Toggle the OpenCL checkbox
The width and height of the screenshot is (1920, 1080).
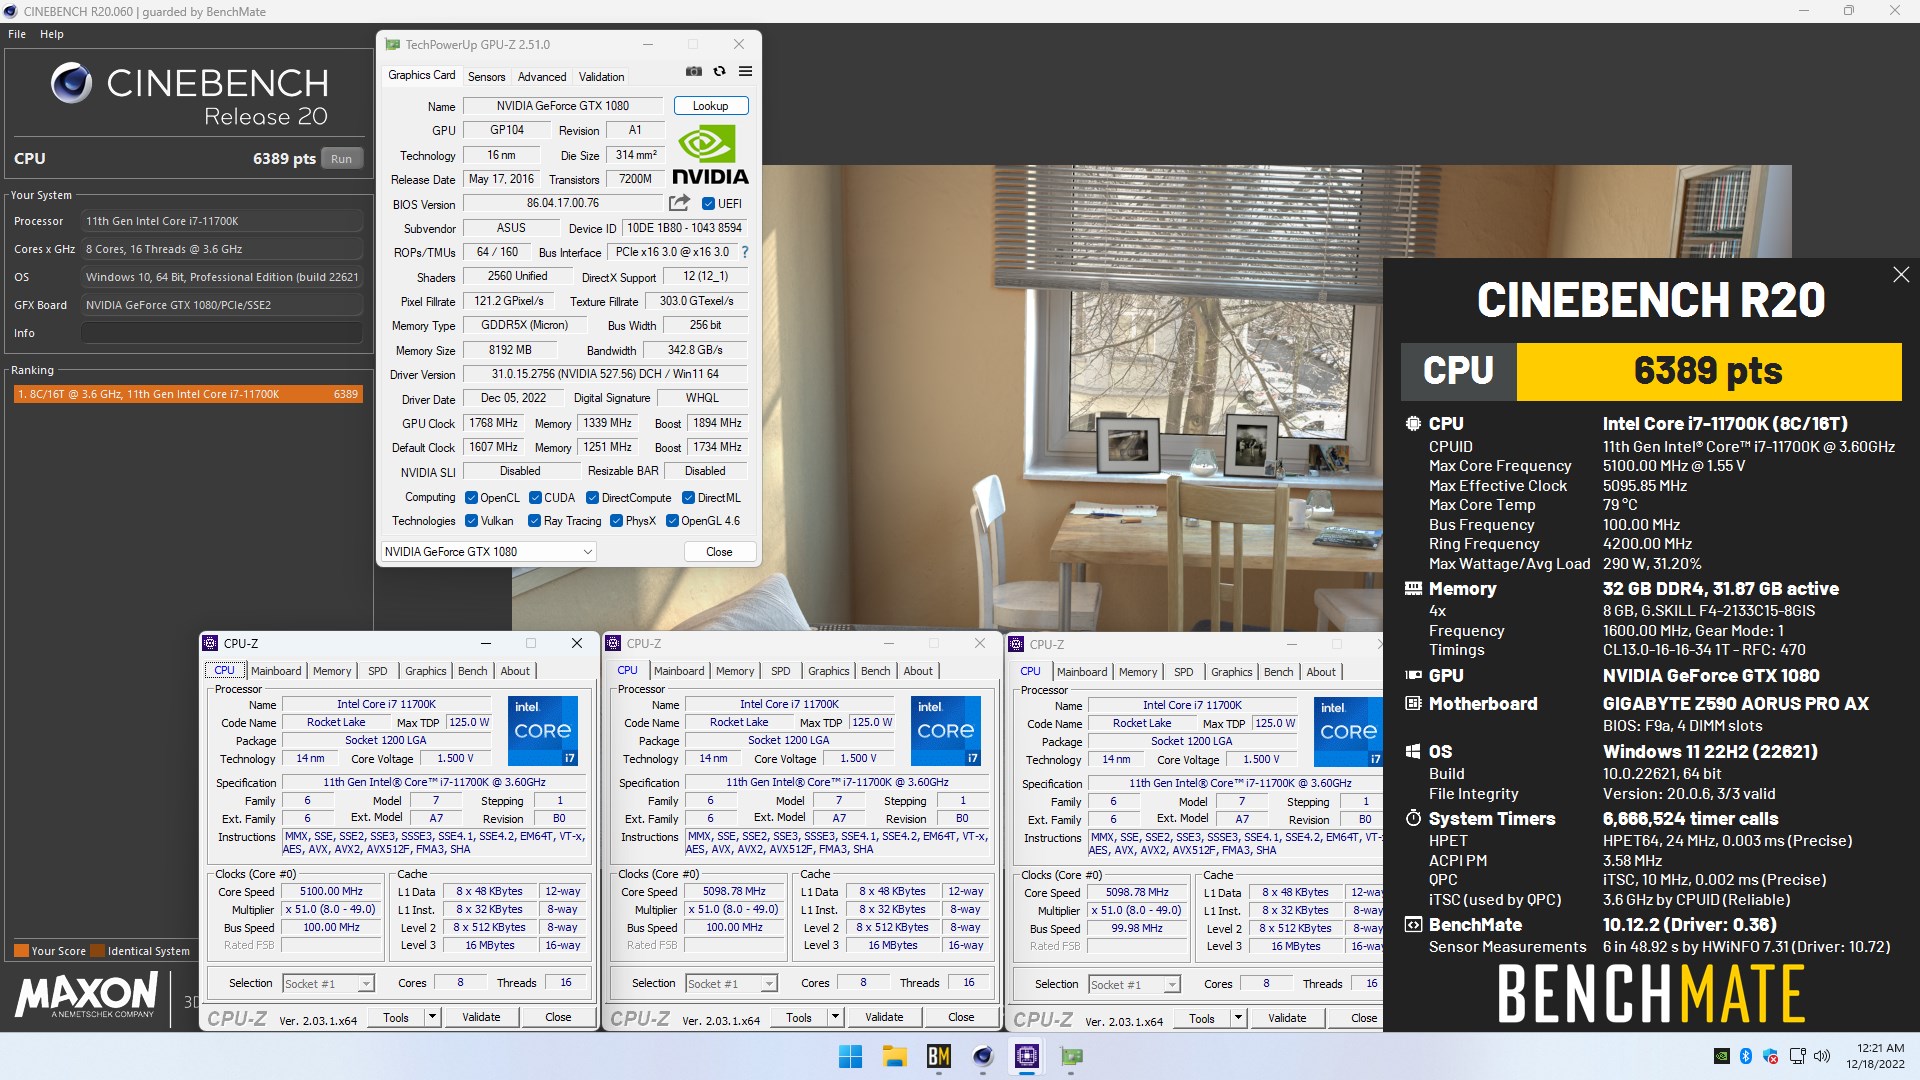tap(471, 498)
